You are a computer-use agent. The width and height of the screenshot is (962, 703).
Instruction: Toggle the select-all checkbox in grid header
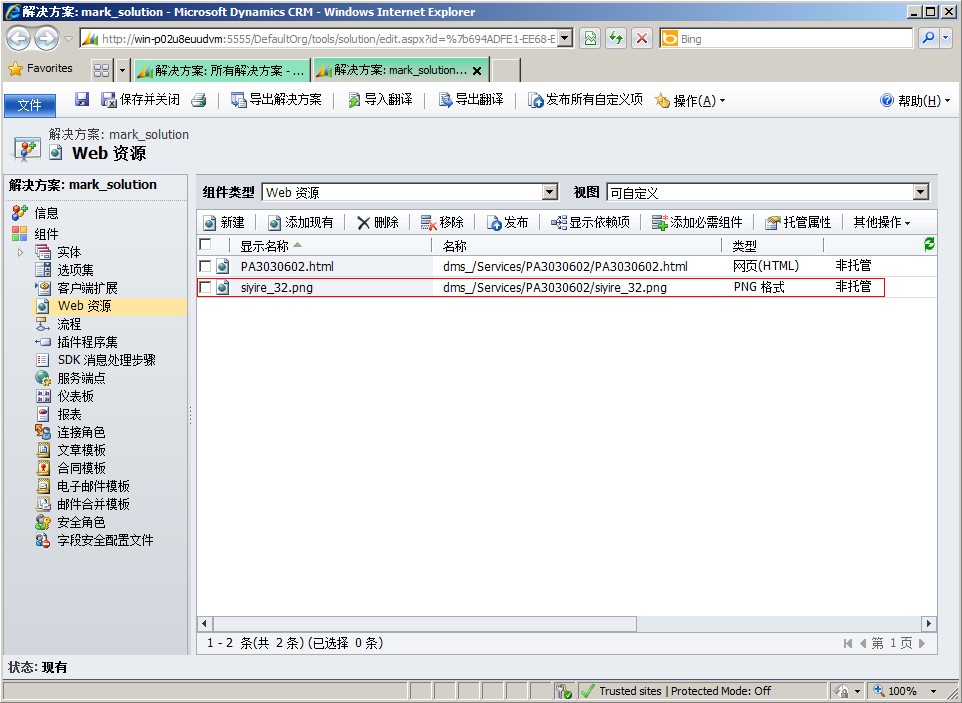pos(206,245)
